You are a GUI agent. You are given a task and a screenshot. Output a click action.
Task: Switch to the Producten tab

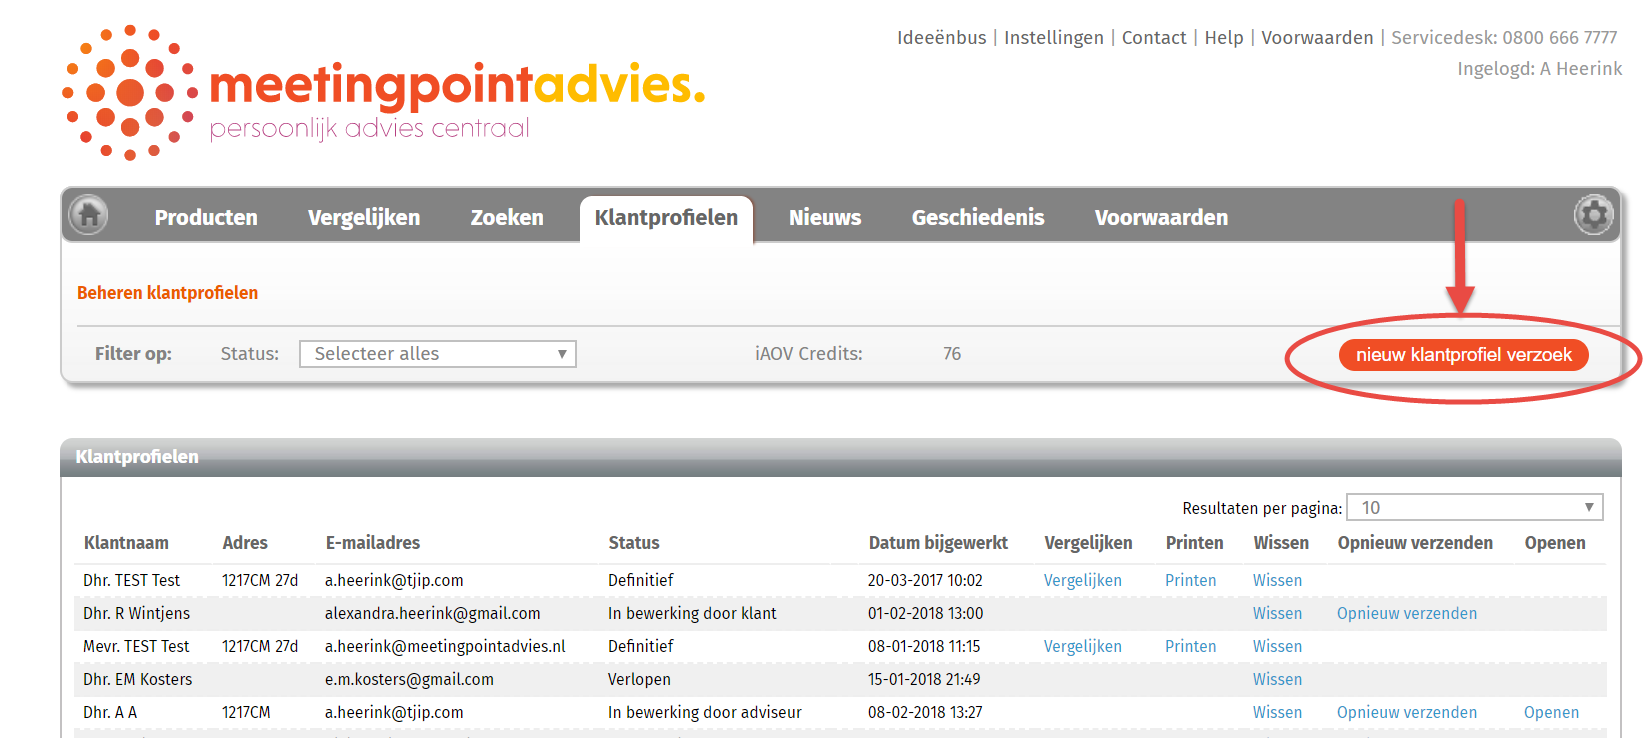206,218
